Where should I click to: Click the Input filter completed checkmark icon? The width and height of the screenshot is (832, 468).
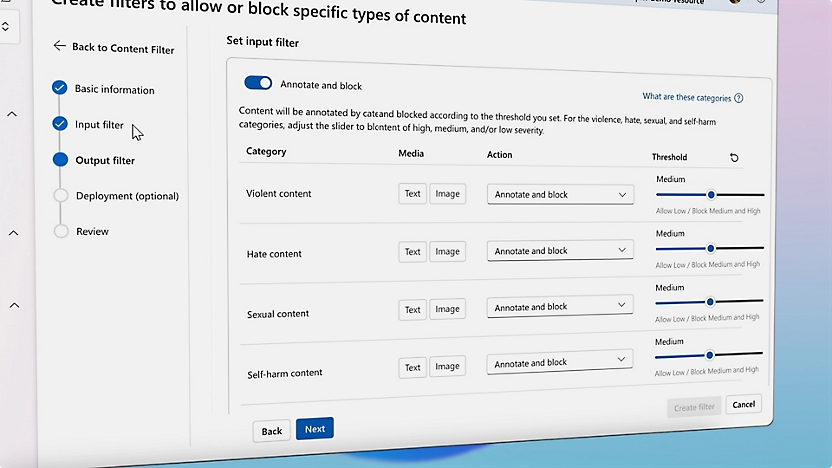(x=60, y=124)
